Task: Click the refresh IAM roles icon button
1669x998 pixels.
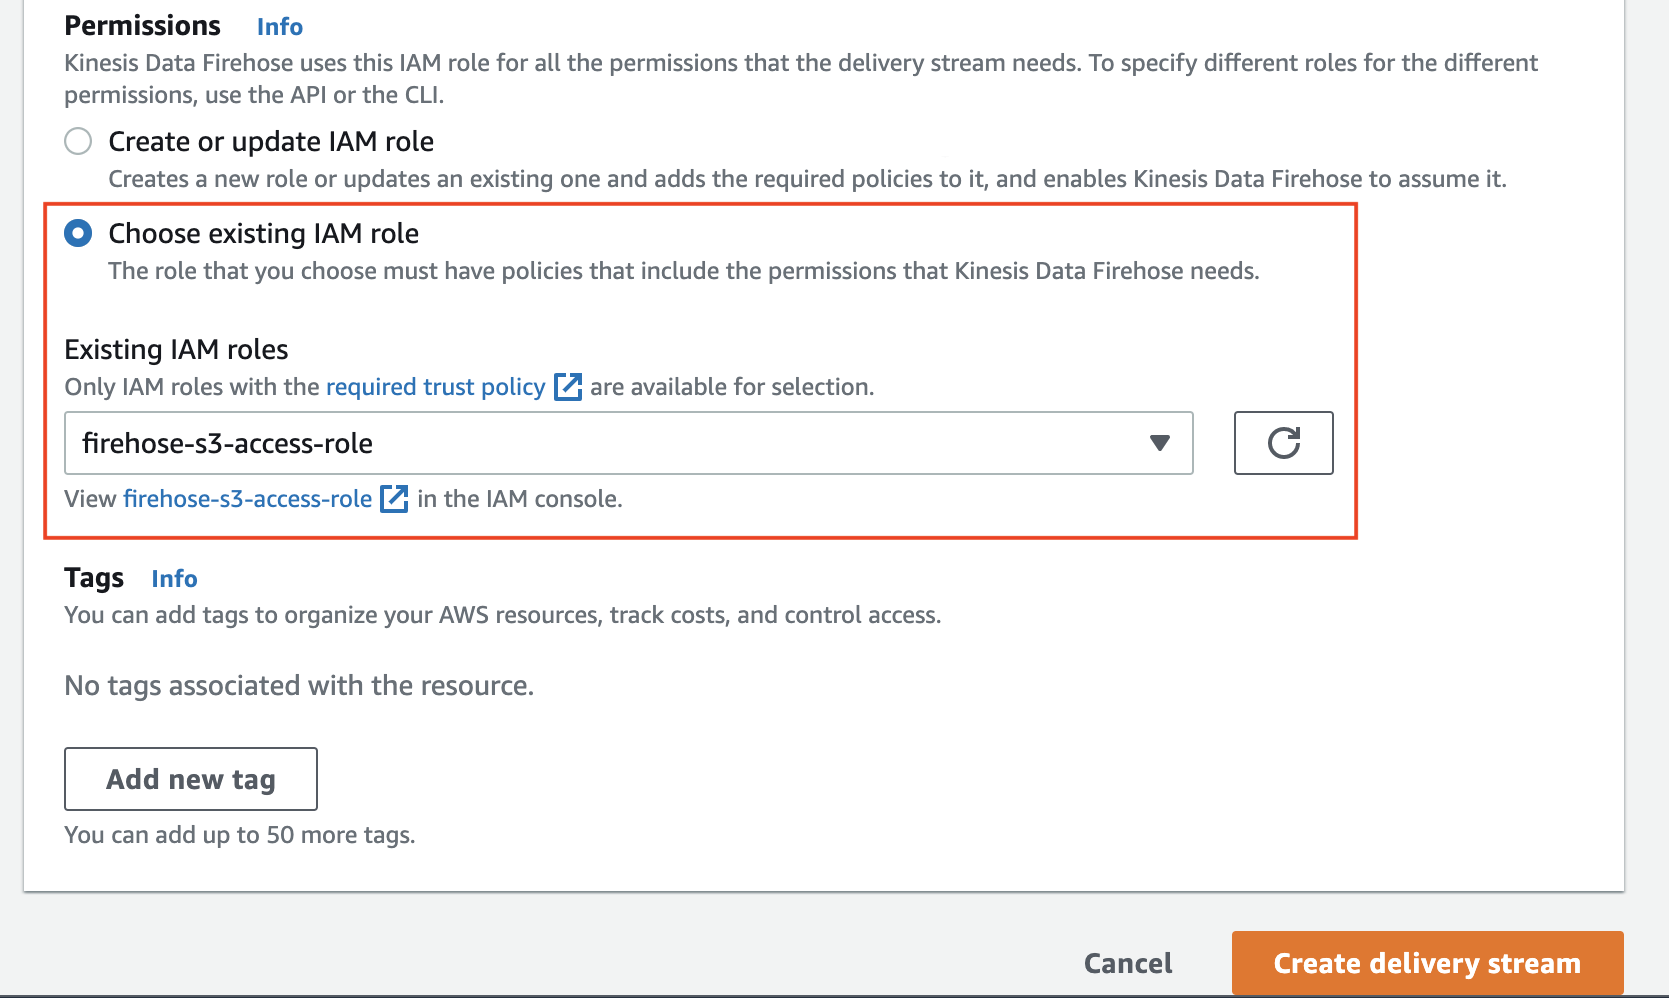Action: (x=1283, y=443)
